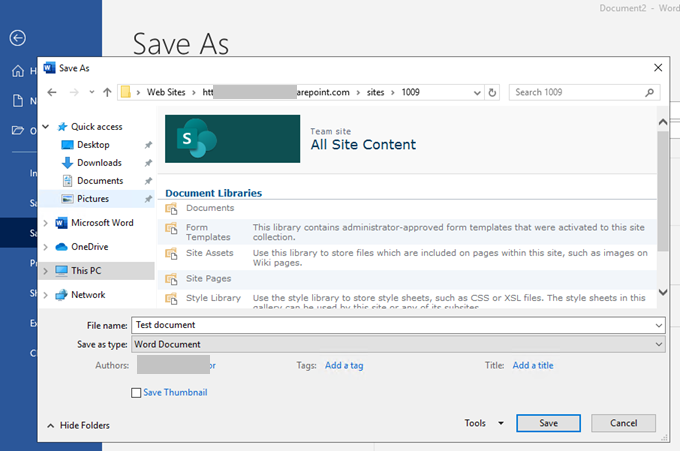The image size is (680, 451).
Task: Expand the OneDrive tree node
Action: coord(46,247)
